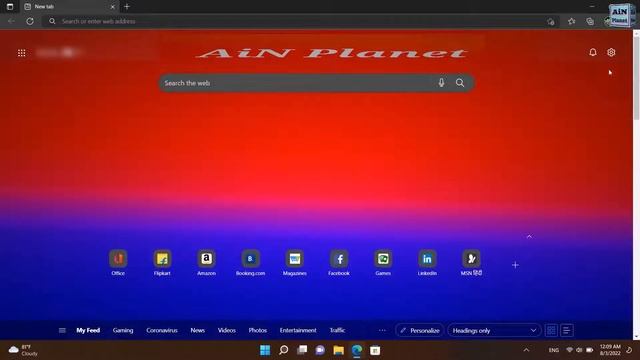Switch to the News feed tab
Image resolution: width=640 pixels, height=360 pixels.
(198, 330)
